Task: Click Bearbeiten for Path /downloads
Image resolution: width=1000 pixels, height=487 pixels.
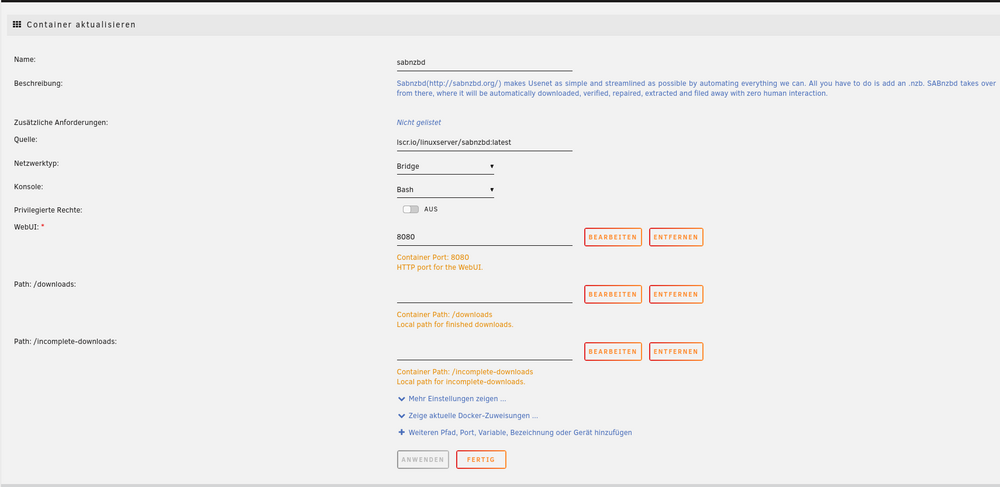Action: coord(613,294)
